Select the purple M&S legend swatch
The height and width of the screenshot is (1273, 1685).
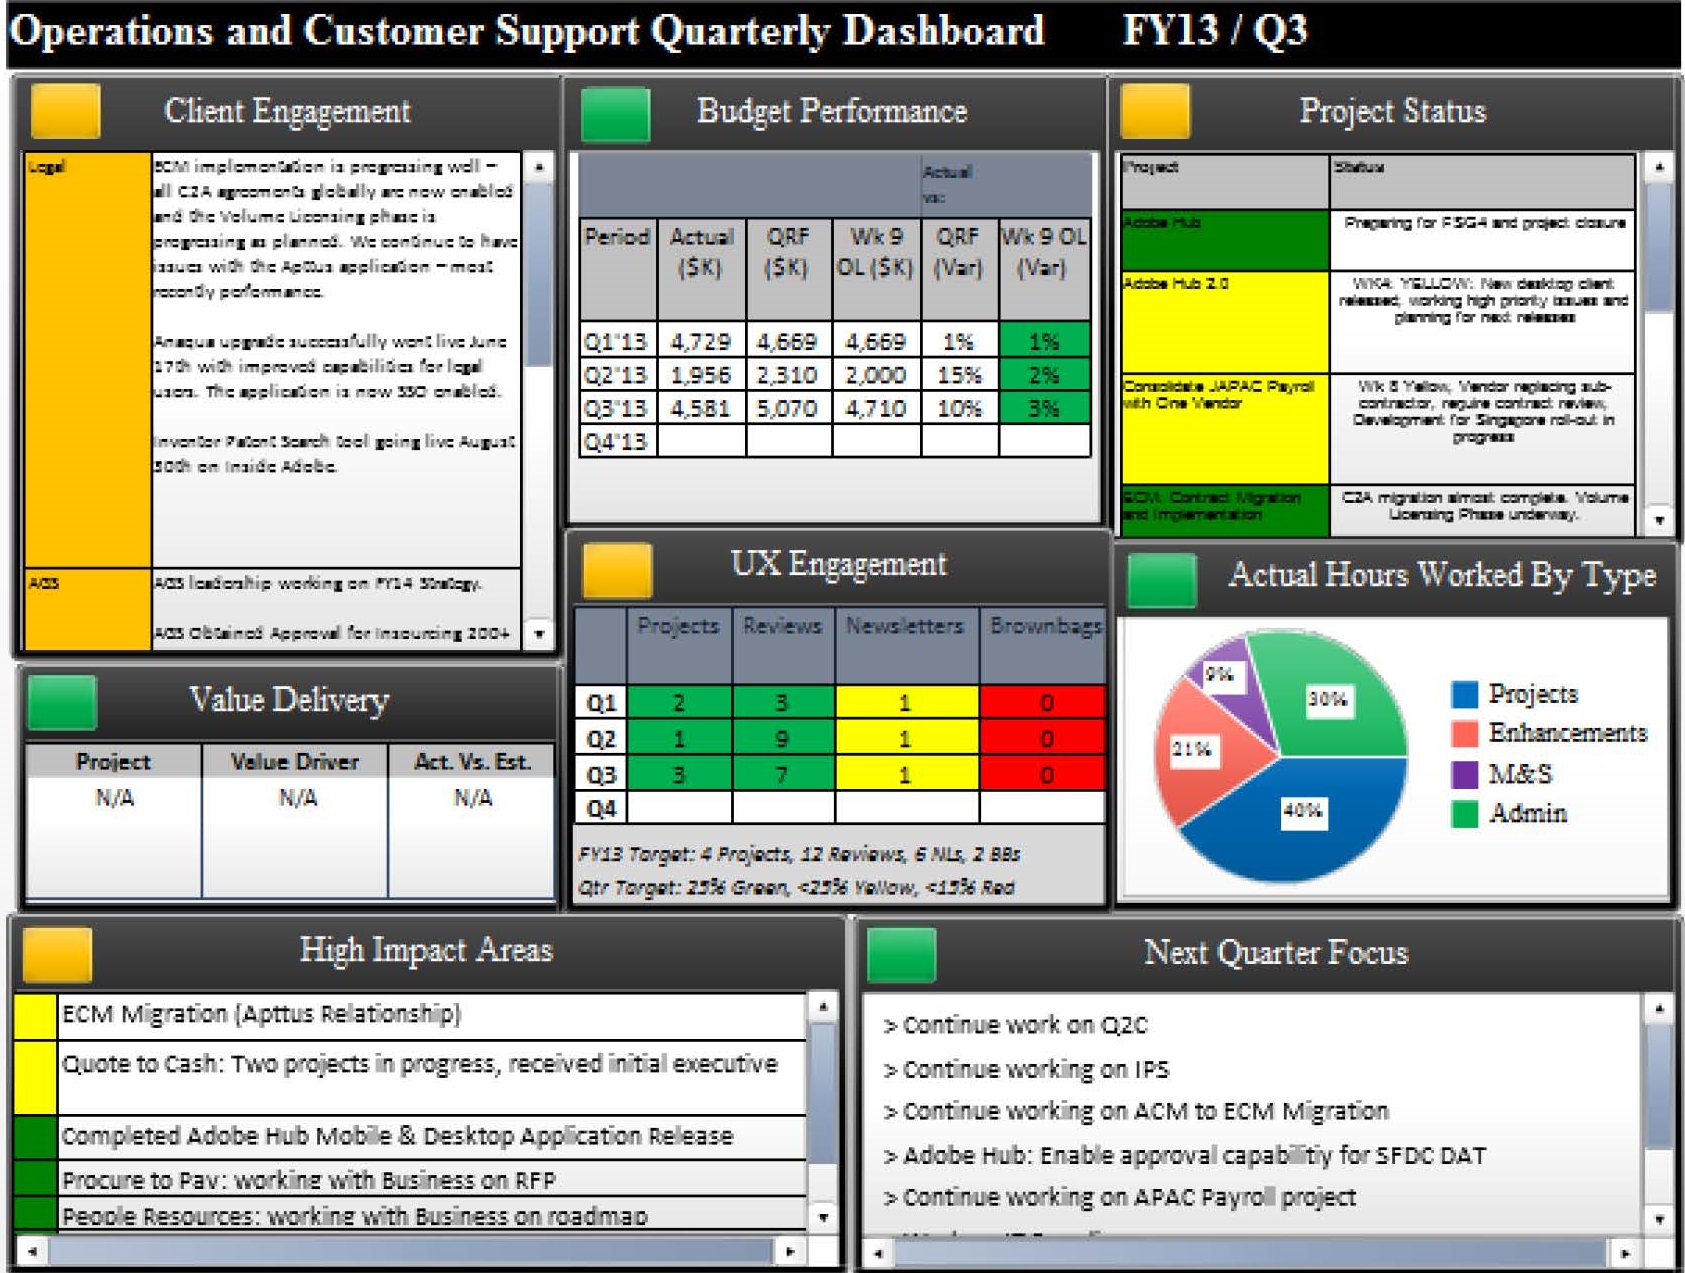[x=1465, y=774]
